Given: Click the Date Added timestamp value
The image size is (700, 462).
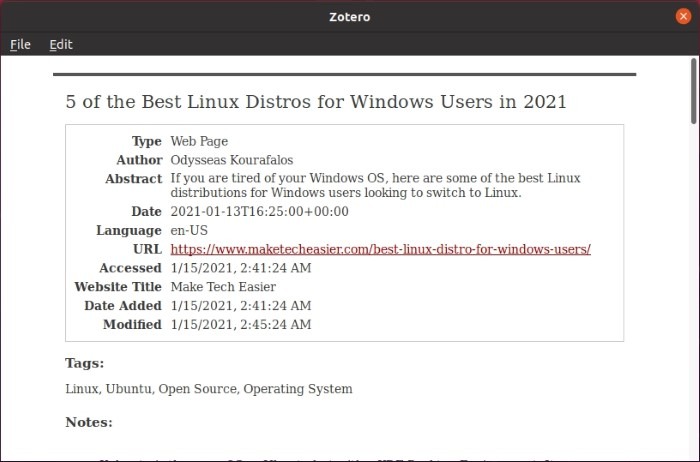Looking at the screenshot, I should click(x=241, y=306).
